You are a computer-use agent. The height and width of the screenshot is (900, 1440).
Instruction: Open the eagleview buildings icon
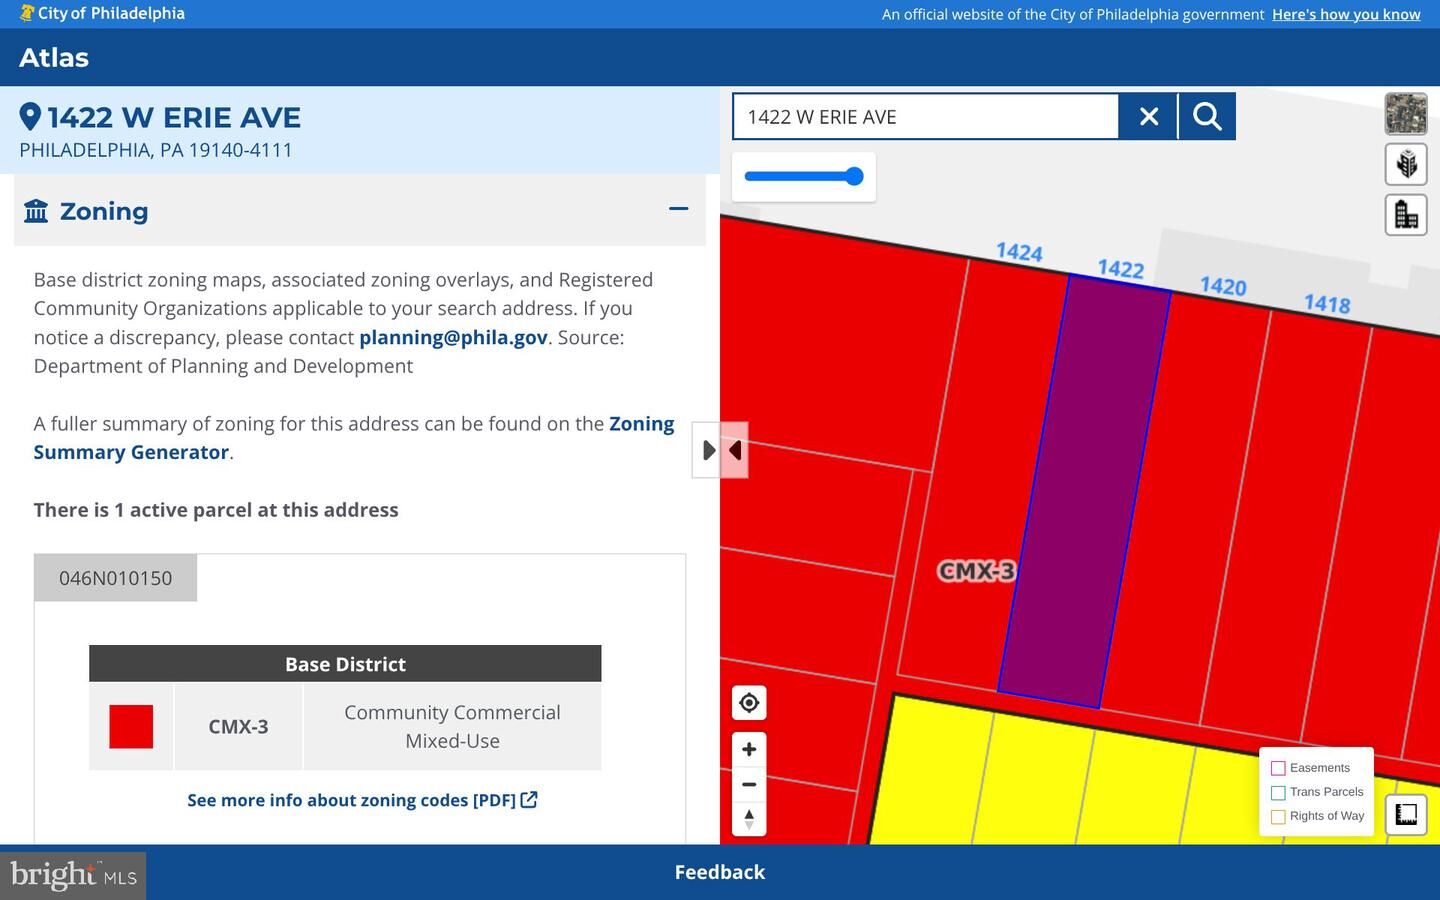coord(1406,214)
